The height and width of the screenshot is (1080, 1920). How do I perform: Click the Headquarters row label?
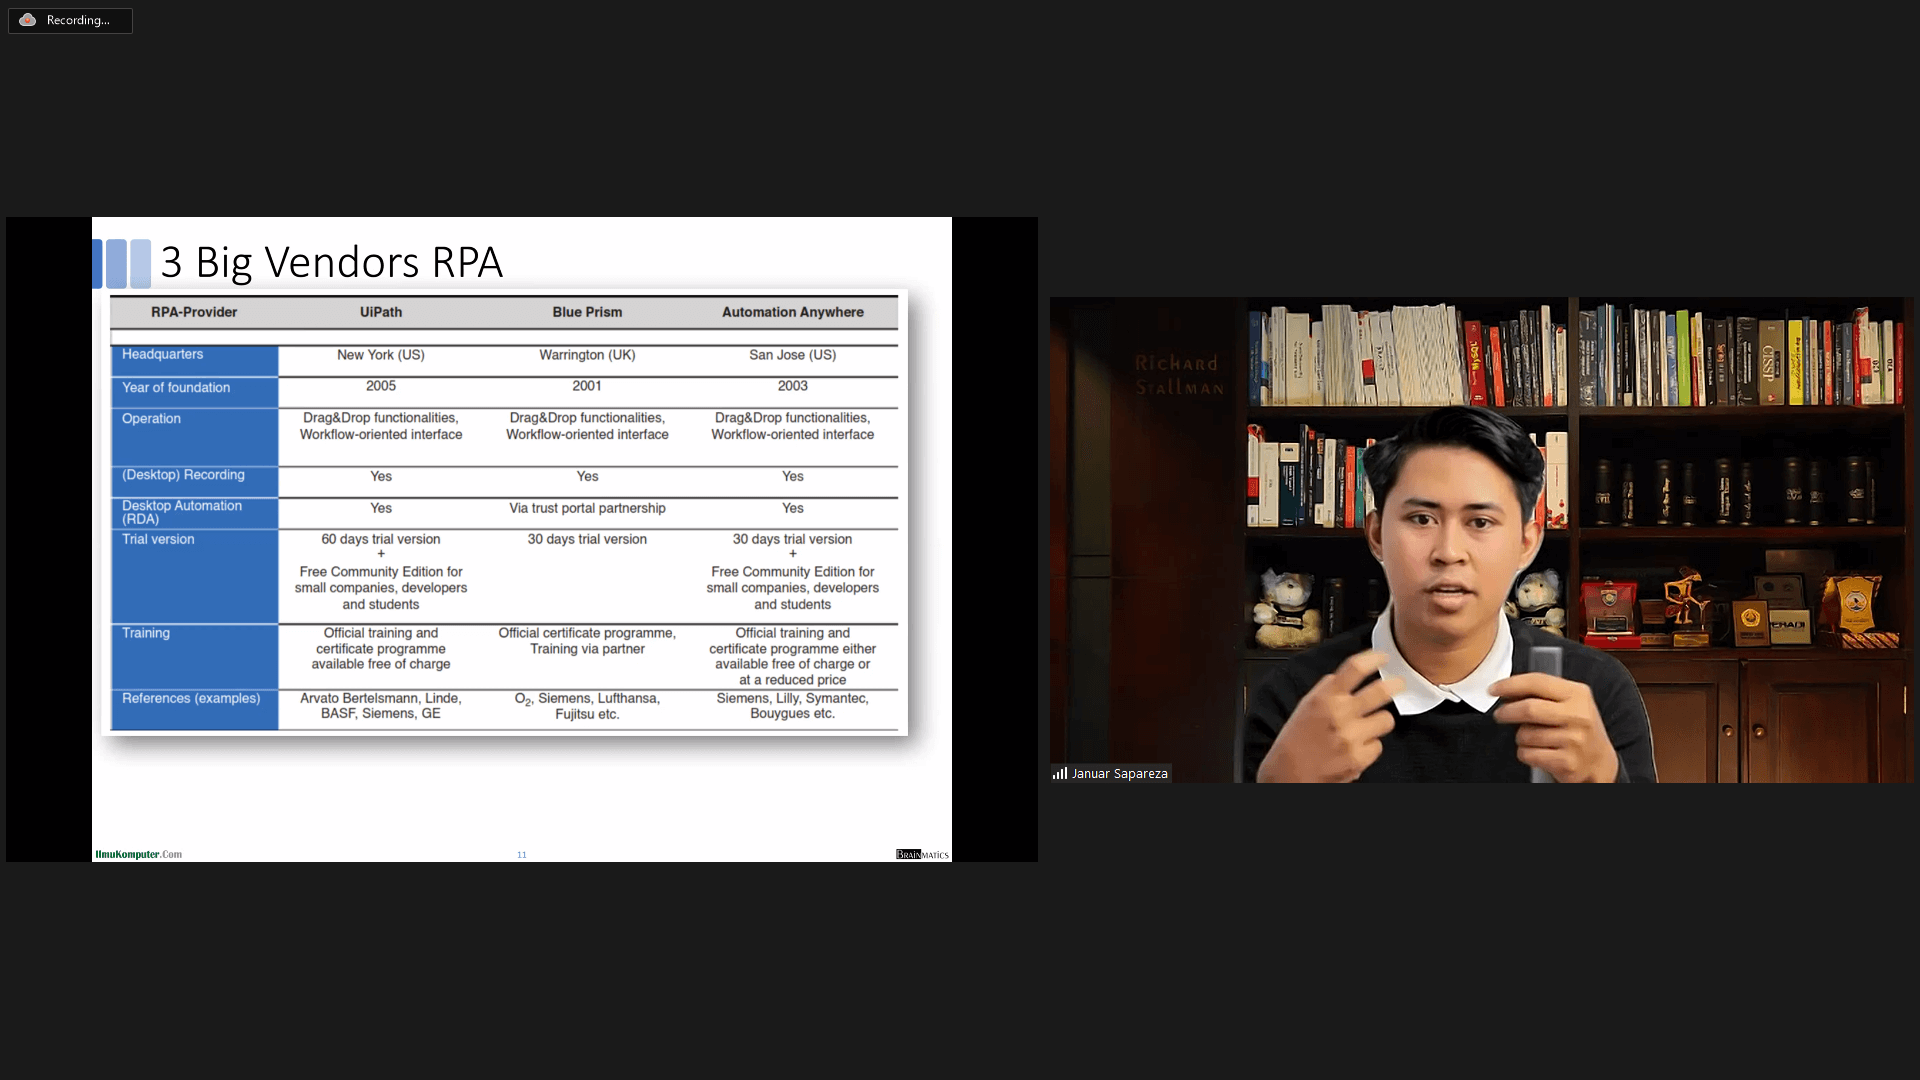[162, 354]
